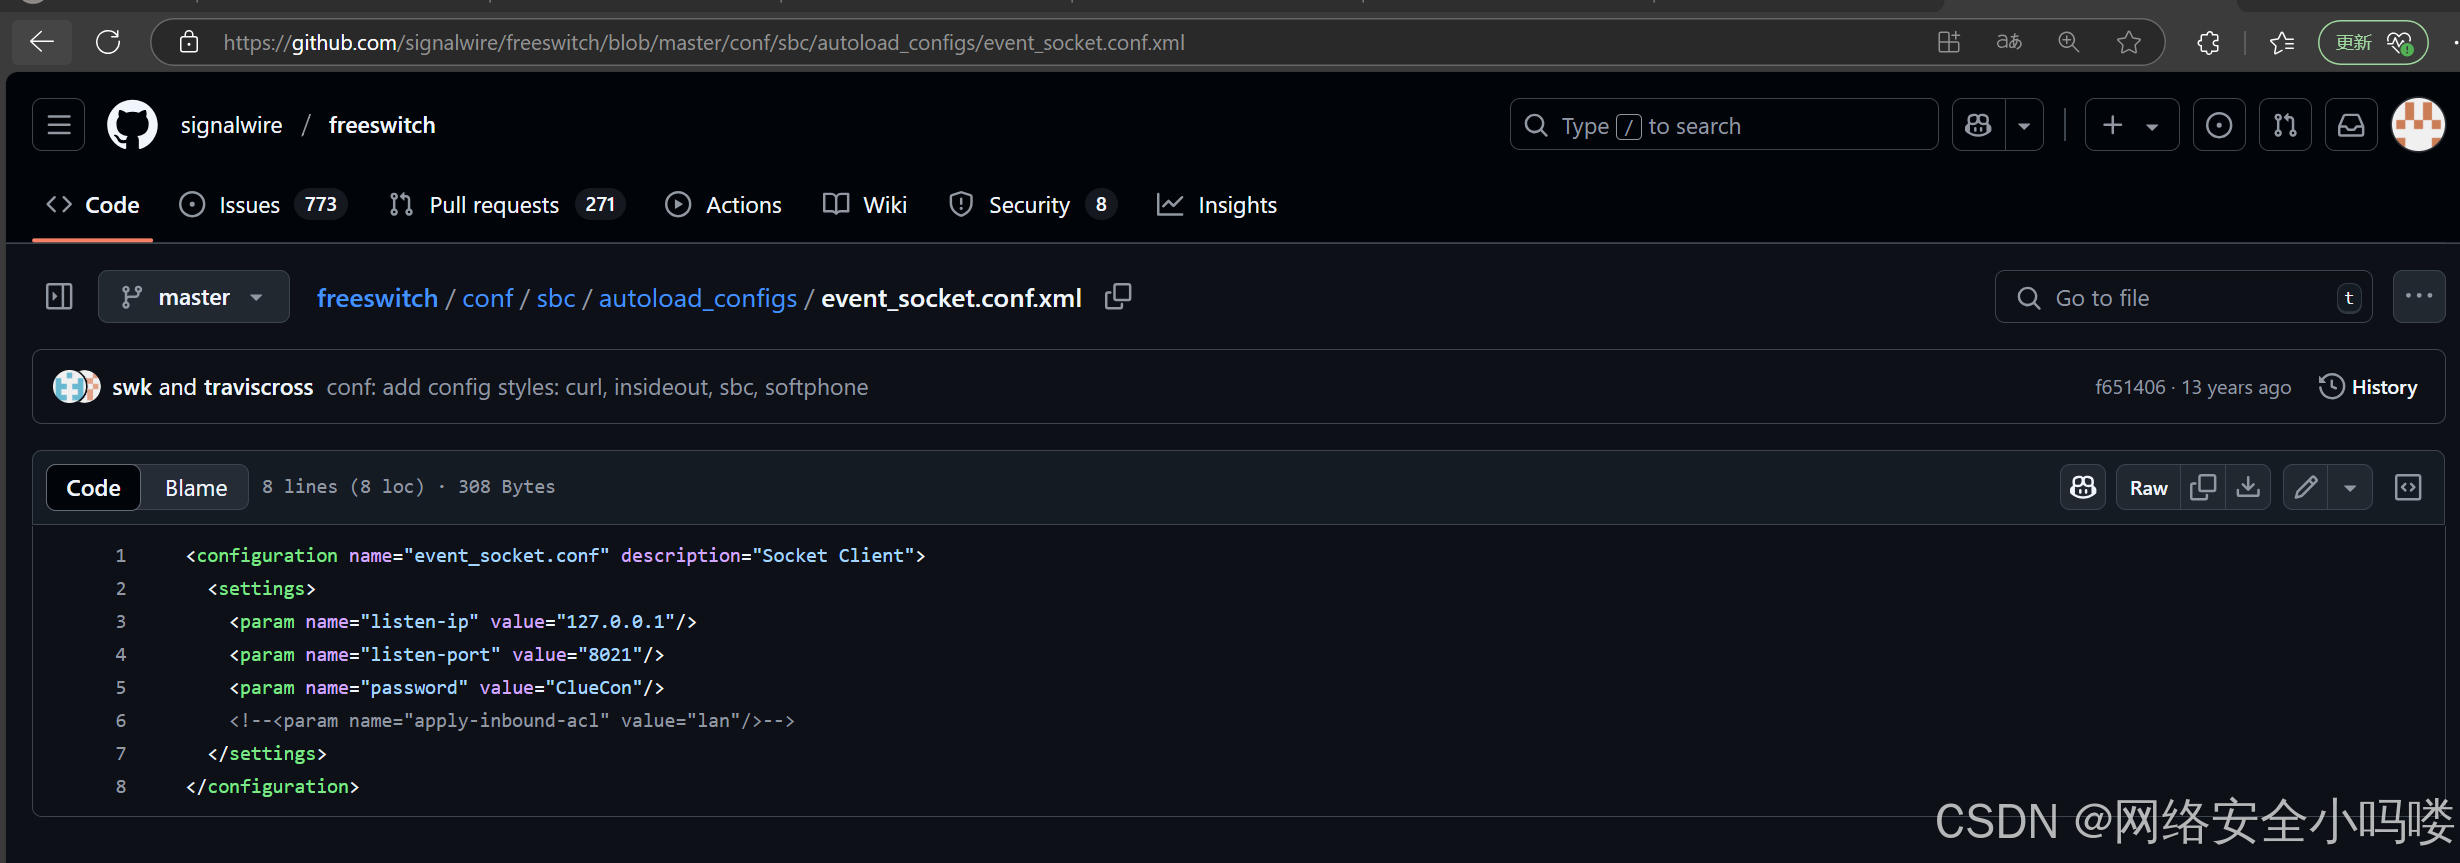The width and height of the screenshot is (2460, 863).
Task: Click line number 8 in code
Action: (120, 787)
